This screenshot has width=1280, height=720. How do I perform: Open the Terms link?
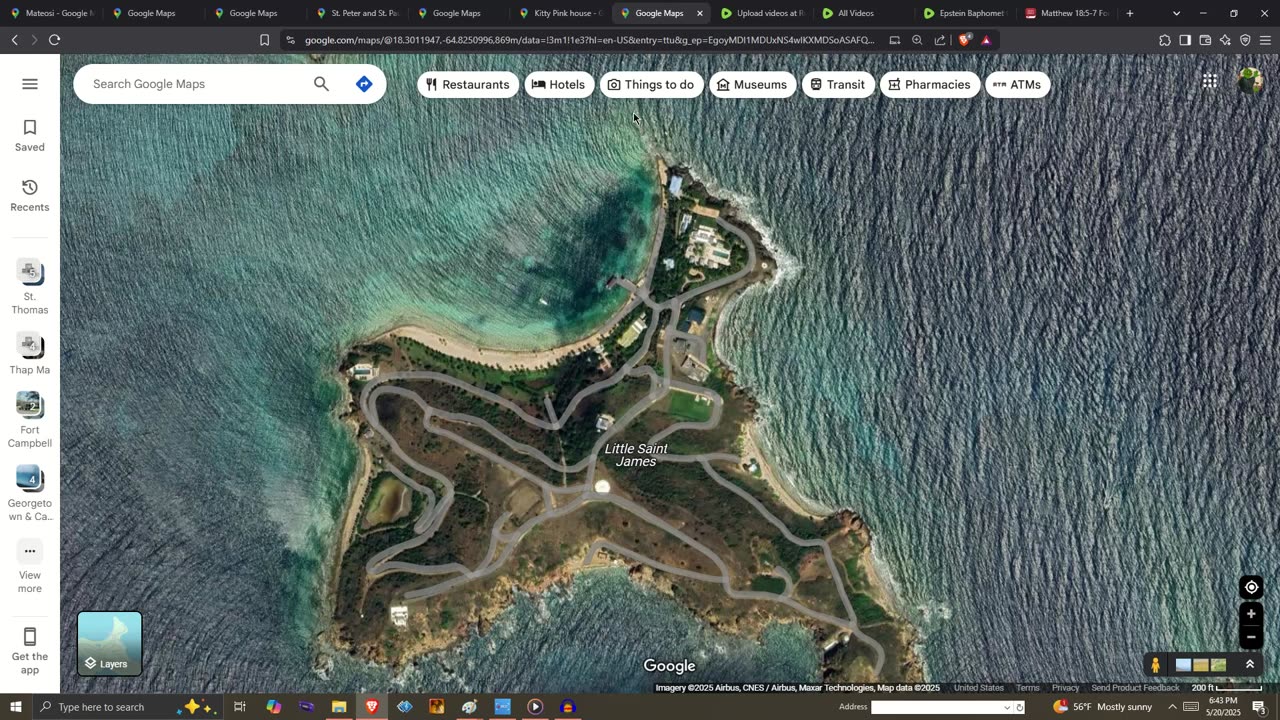click(1028, 688)
